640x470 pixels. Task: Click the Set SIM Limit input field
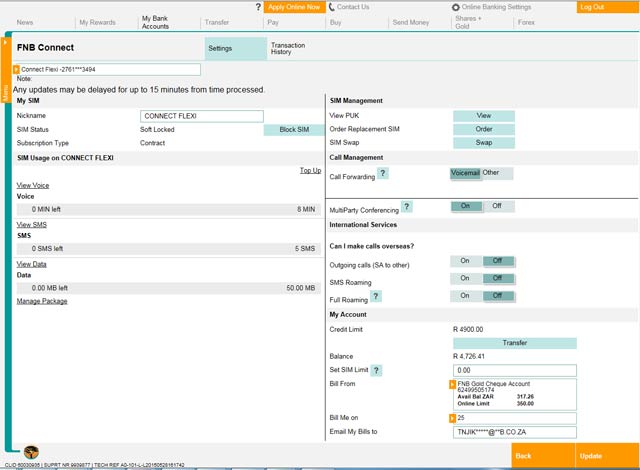click(x=514, y=370)
